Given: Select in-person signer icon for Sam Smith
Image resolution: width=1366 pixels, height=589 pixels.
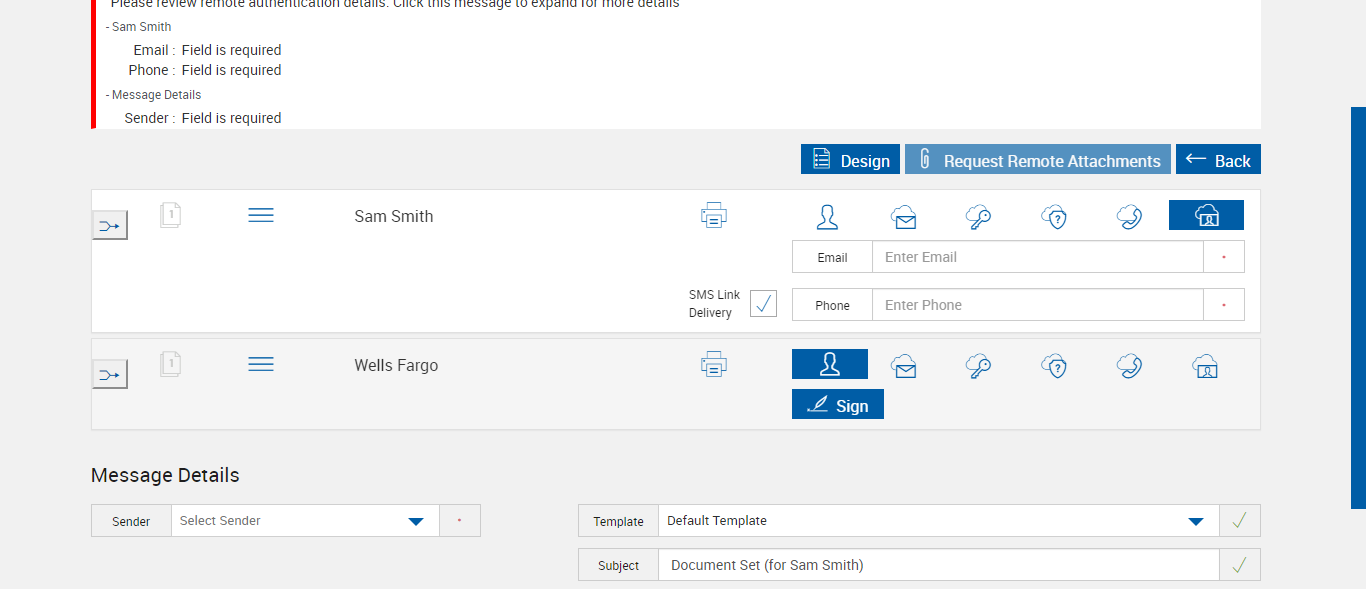Looking at the screenshot, I should click(x=828, y=217).
